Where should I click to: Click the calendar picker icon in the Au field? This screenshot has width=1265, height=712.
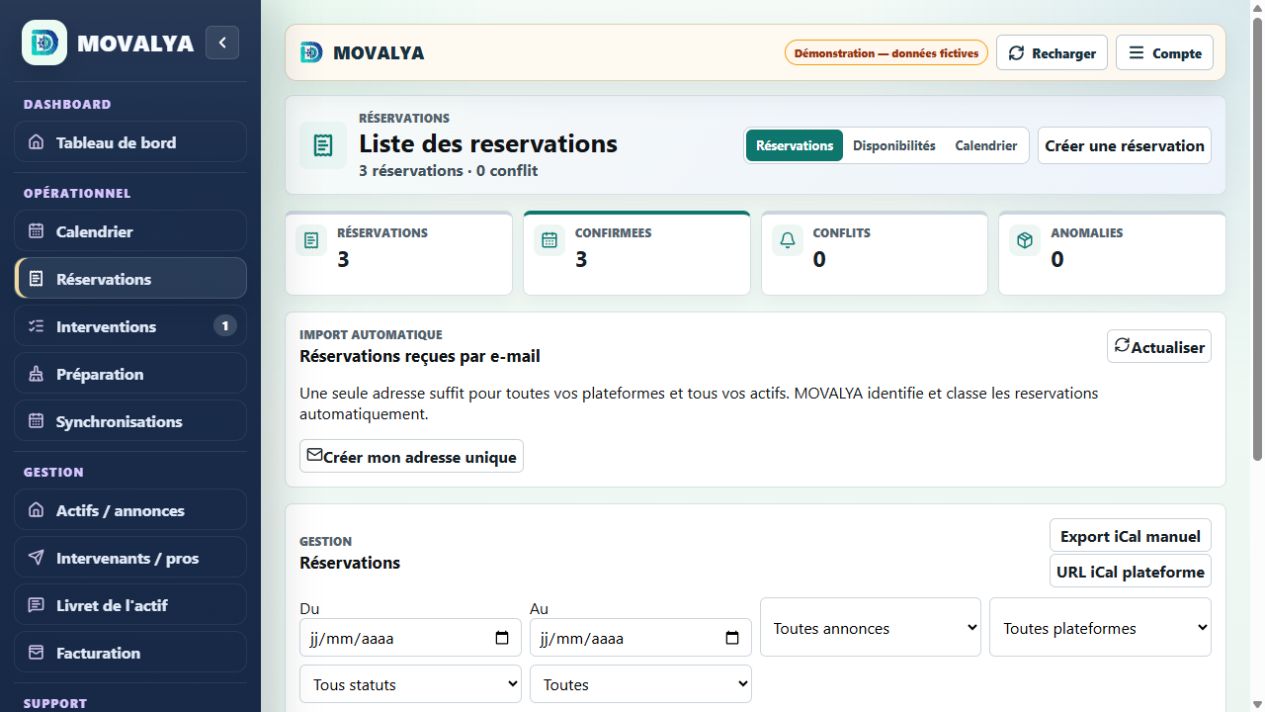(732, 638)
